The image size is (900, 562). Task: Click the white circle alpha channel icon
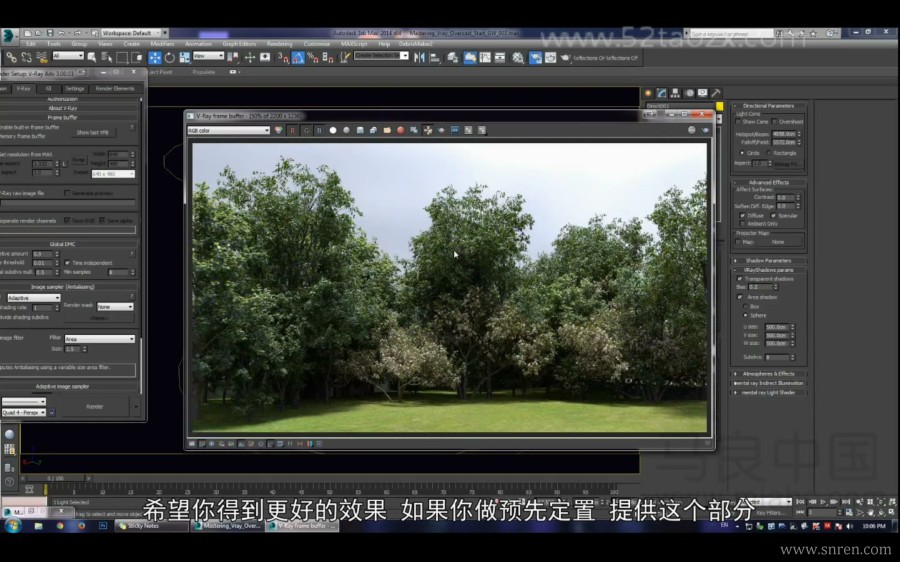point(333,130)
